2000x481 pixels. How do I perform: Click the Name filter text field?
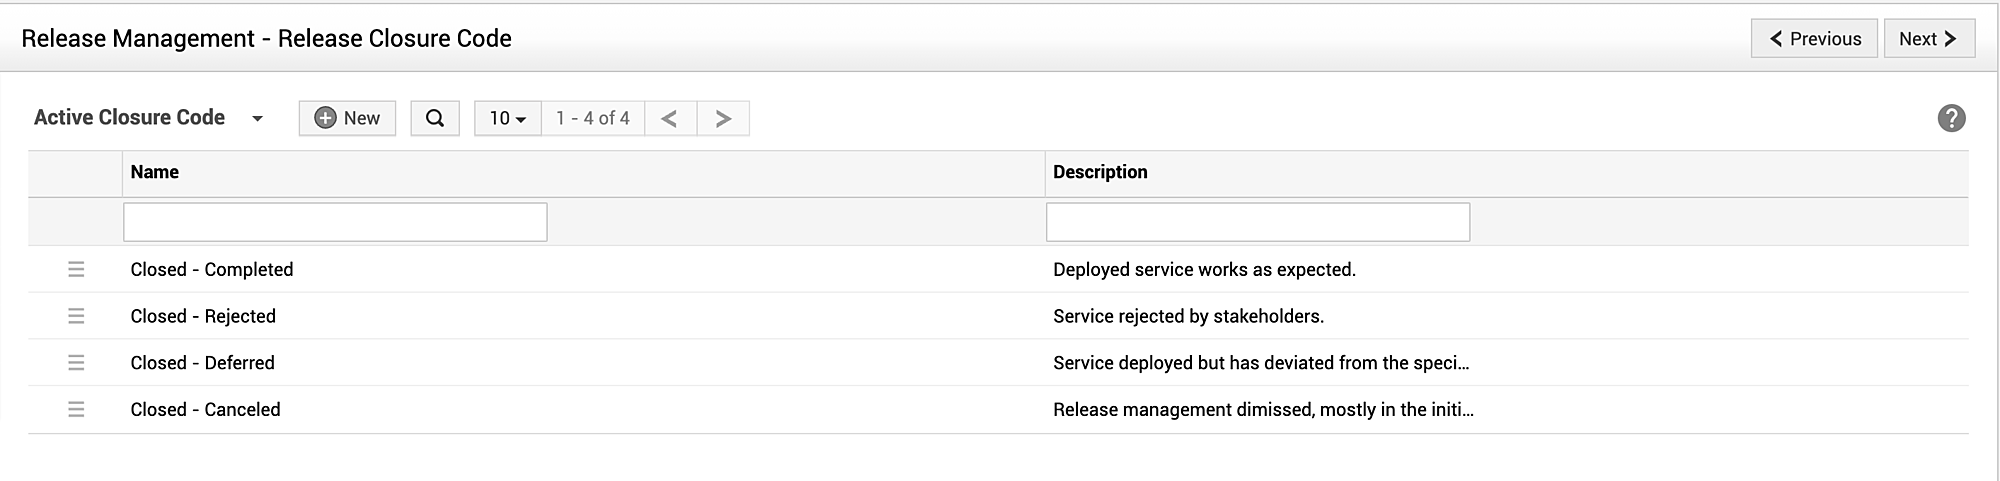tap(335, 222)
